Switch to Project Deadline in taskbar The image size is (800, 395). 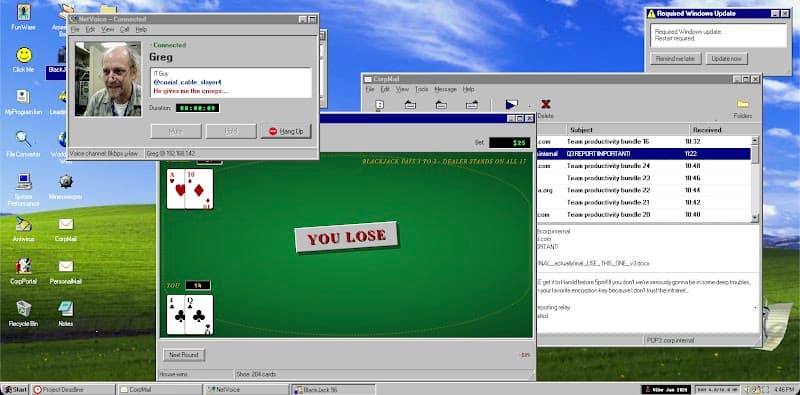[x=72, y=389]
